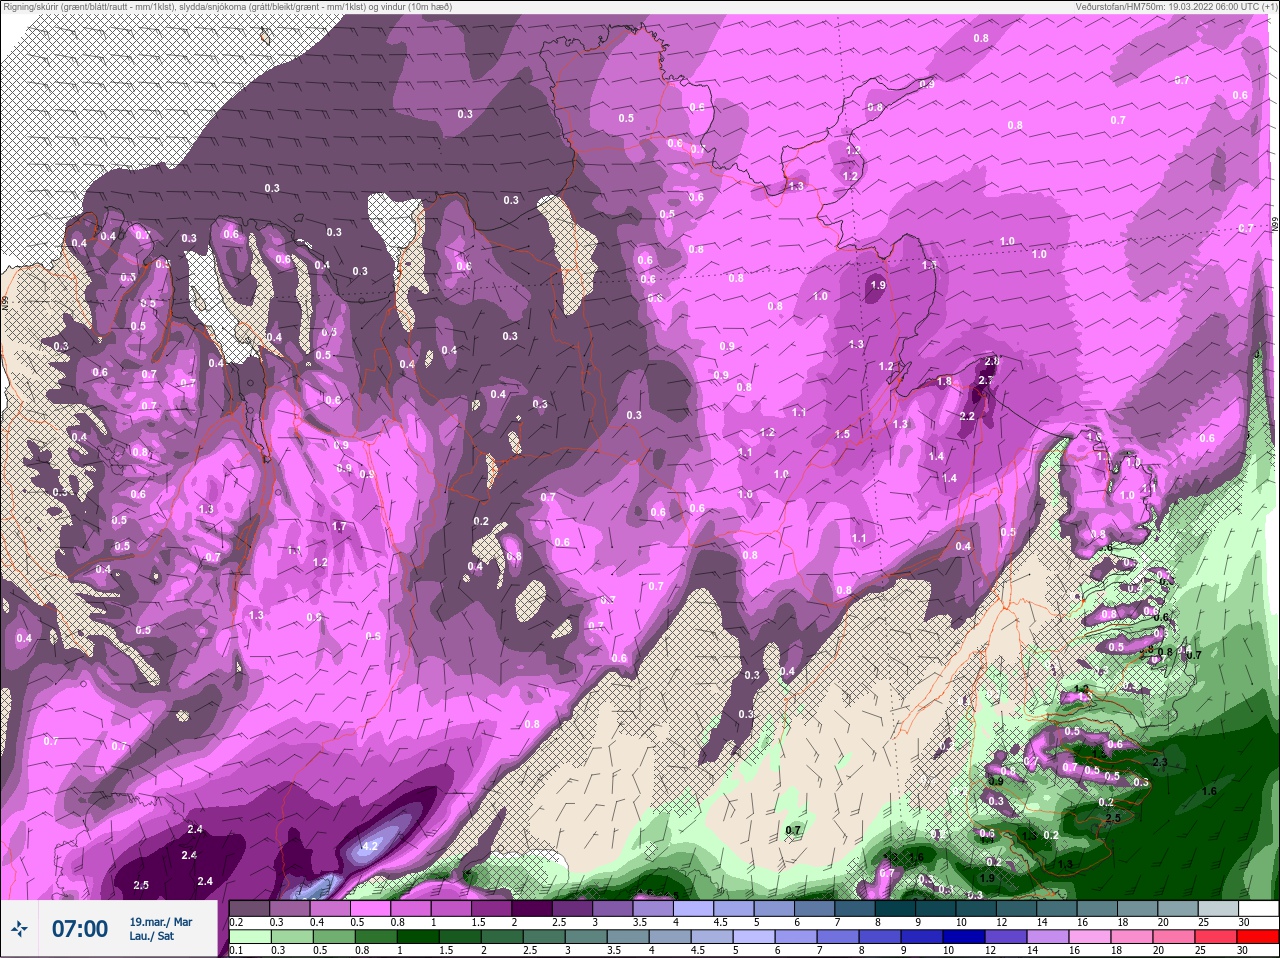Click the 'Lau./ Sat' weekday label
Image resolution: width=1280 pixels, height=958 pixels.
point(152,936)
